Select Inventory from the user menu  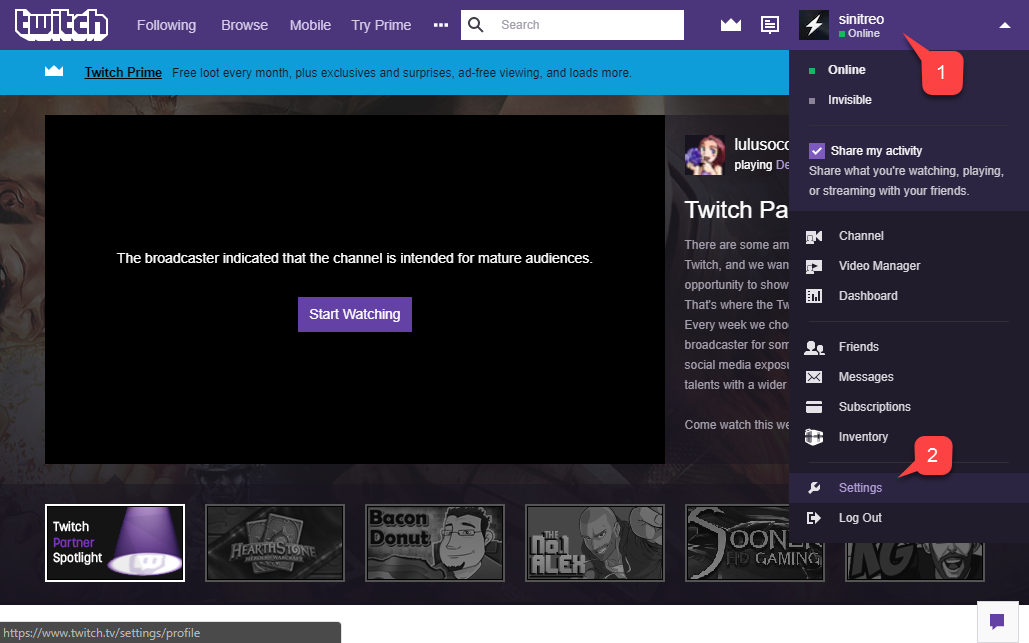[x=863, y=437]
